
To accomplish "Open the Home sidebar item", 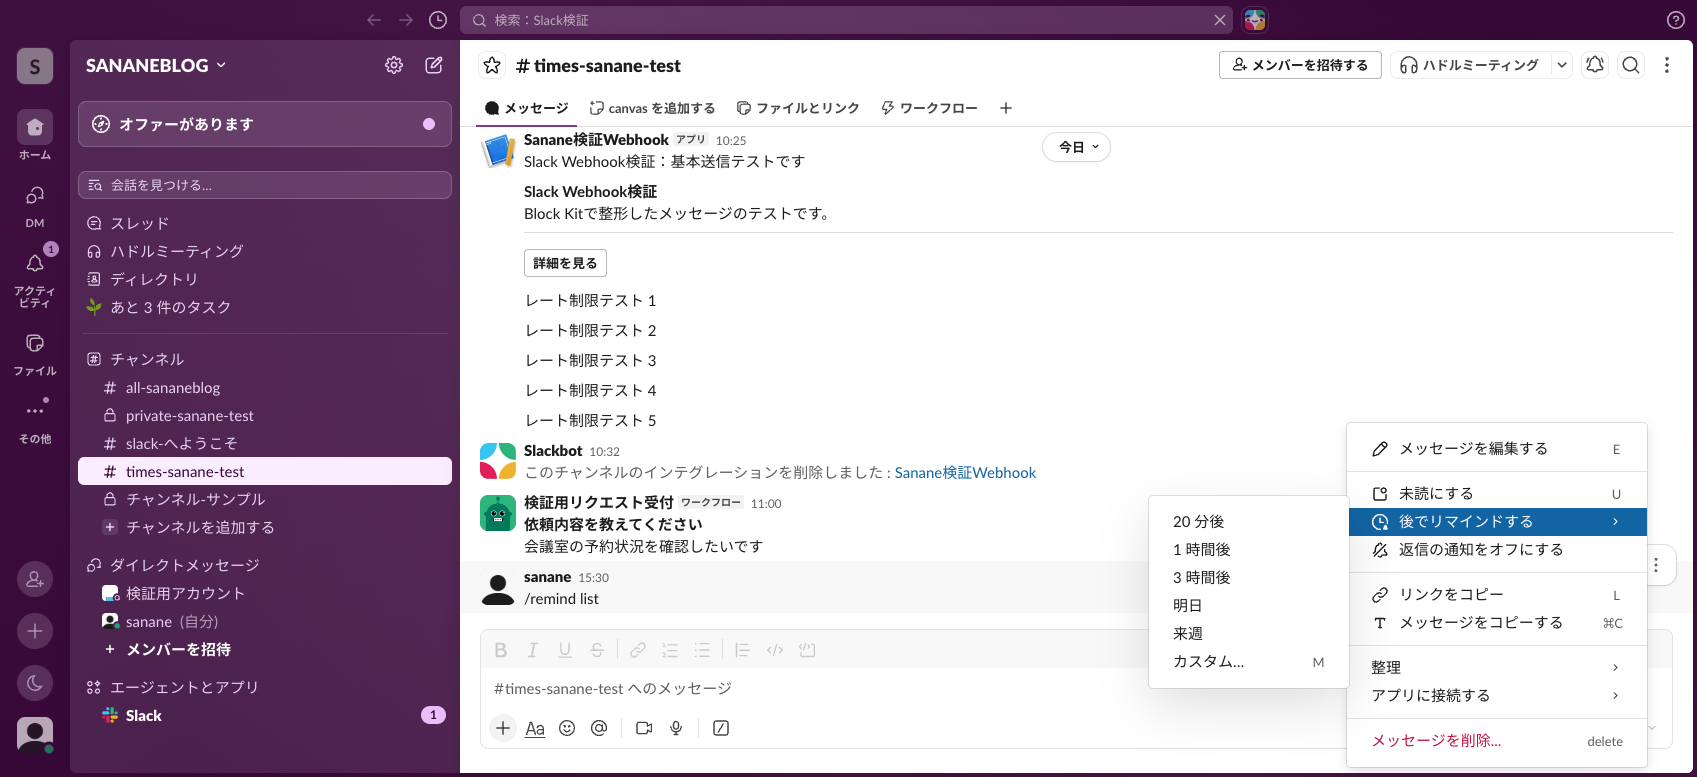I will point(35,135).
